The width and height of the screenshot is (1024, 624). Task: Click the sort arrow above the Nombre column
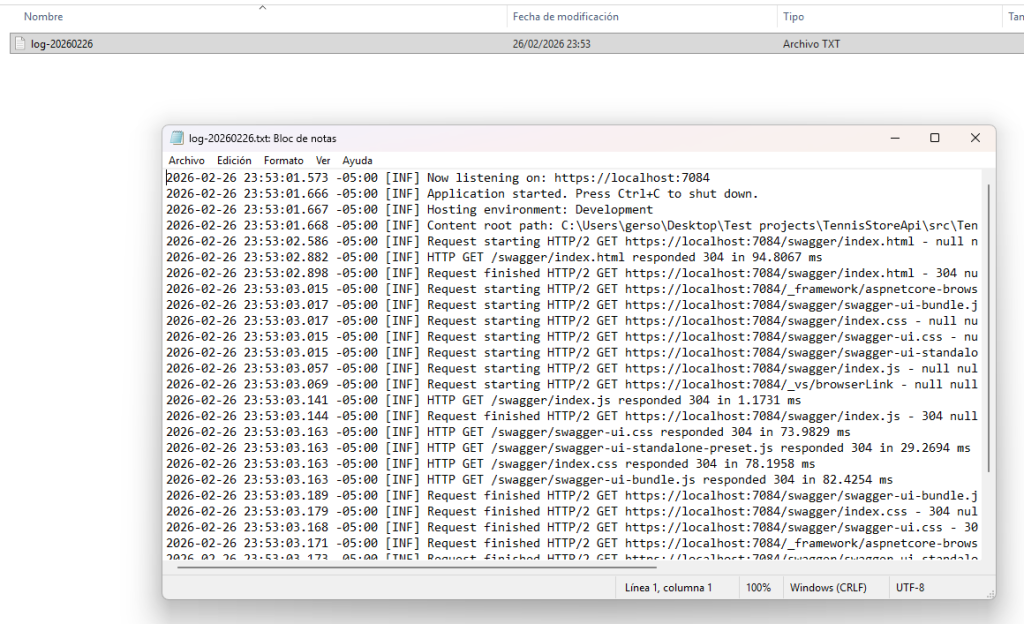263,8
